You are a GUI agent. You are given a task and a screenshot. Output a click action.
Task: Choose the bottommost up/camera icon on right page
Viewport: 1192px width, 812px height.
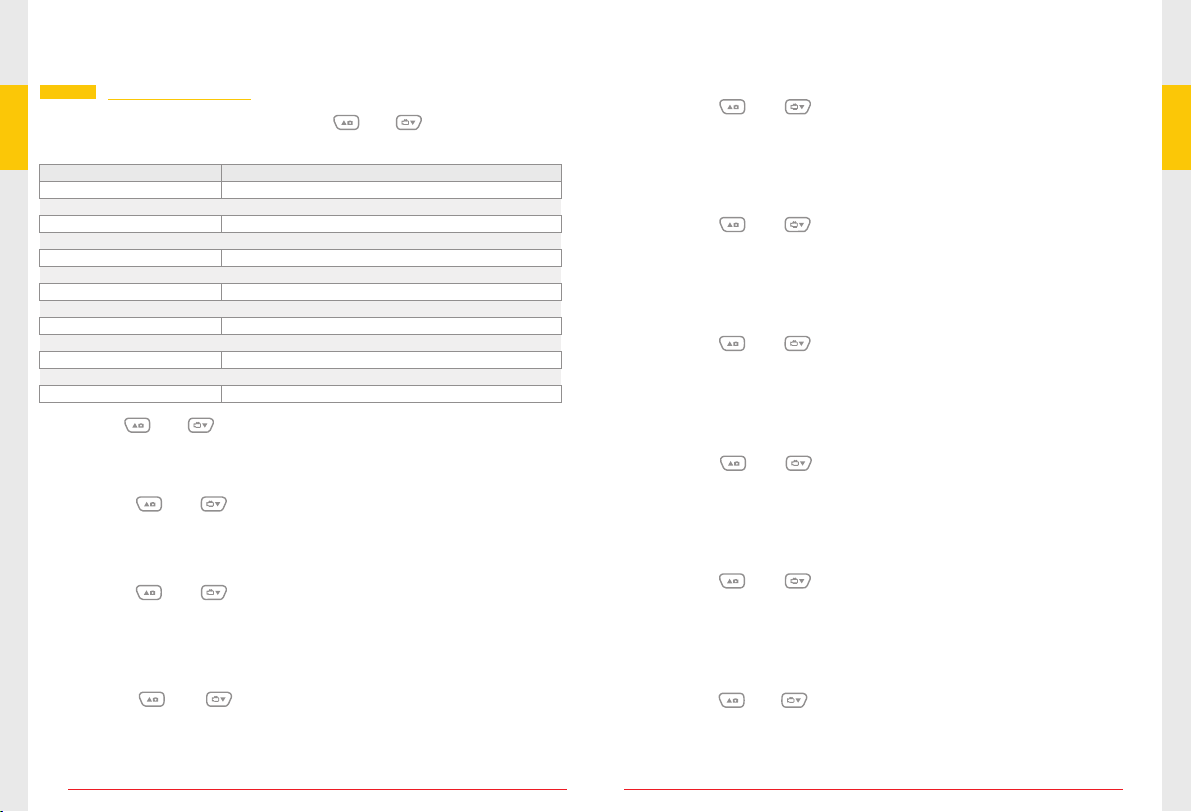coord(732,700)
